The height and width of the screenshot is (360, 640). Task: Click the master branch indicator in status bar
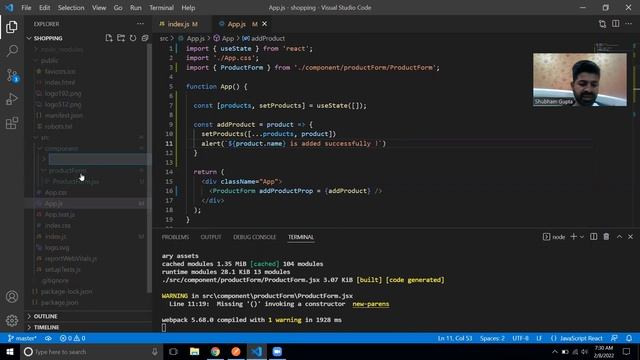click(22, 338)
